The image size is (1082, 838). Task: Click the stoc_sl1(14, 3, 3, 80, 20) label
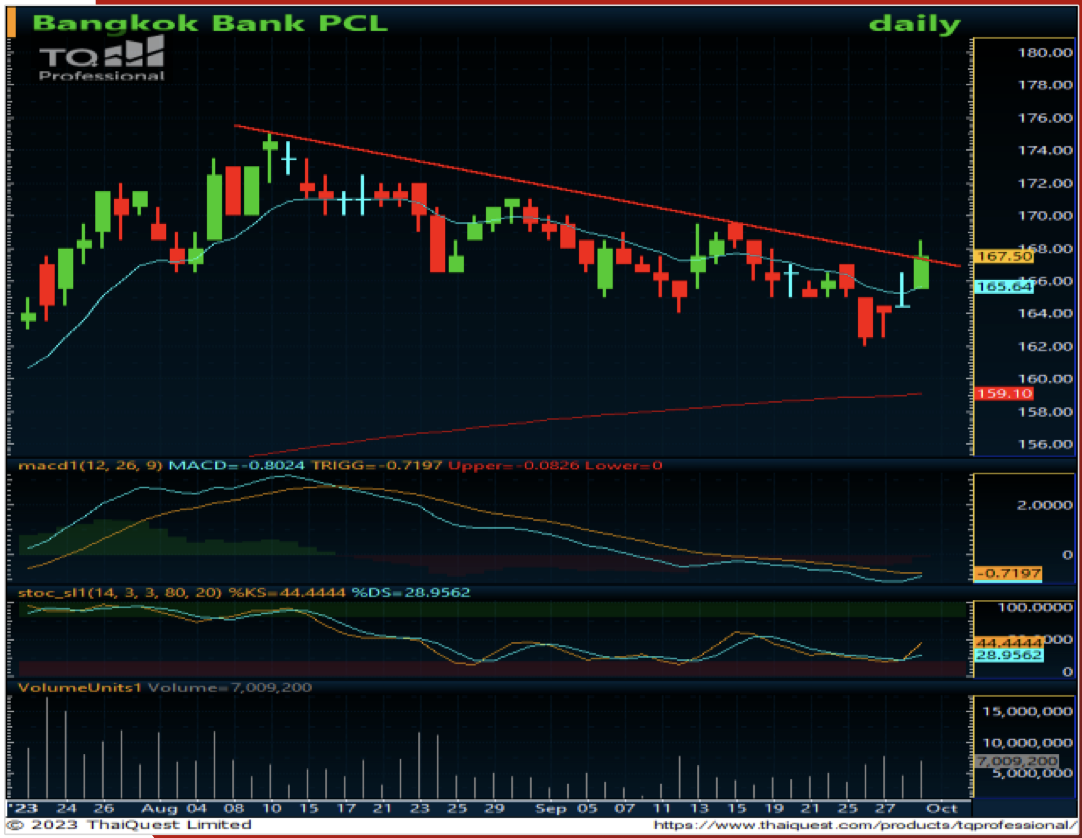coord(120,592)
